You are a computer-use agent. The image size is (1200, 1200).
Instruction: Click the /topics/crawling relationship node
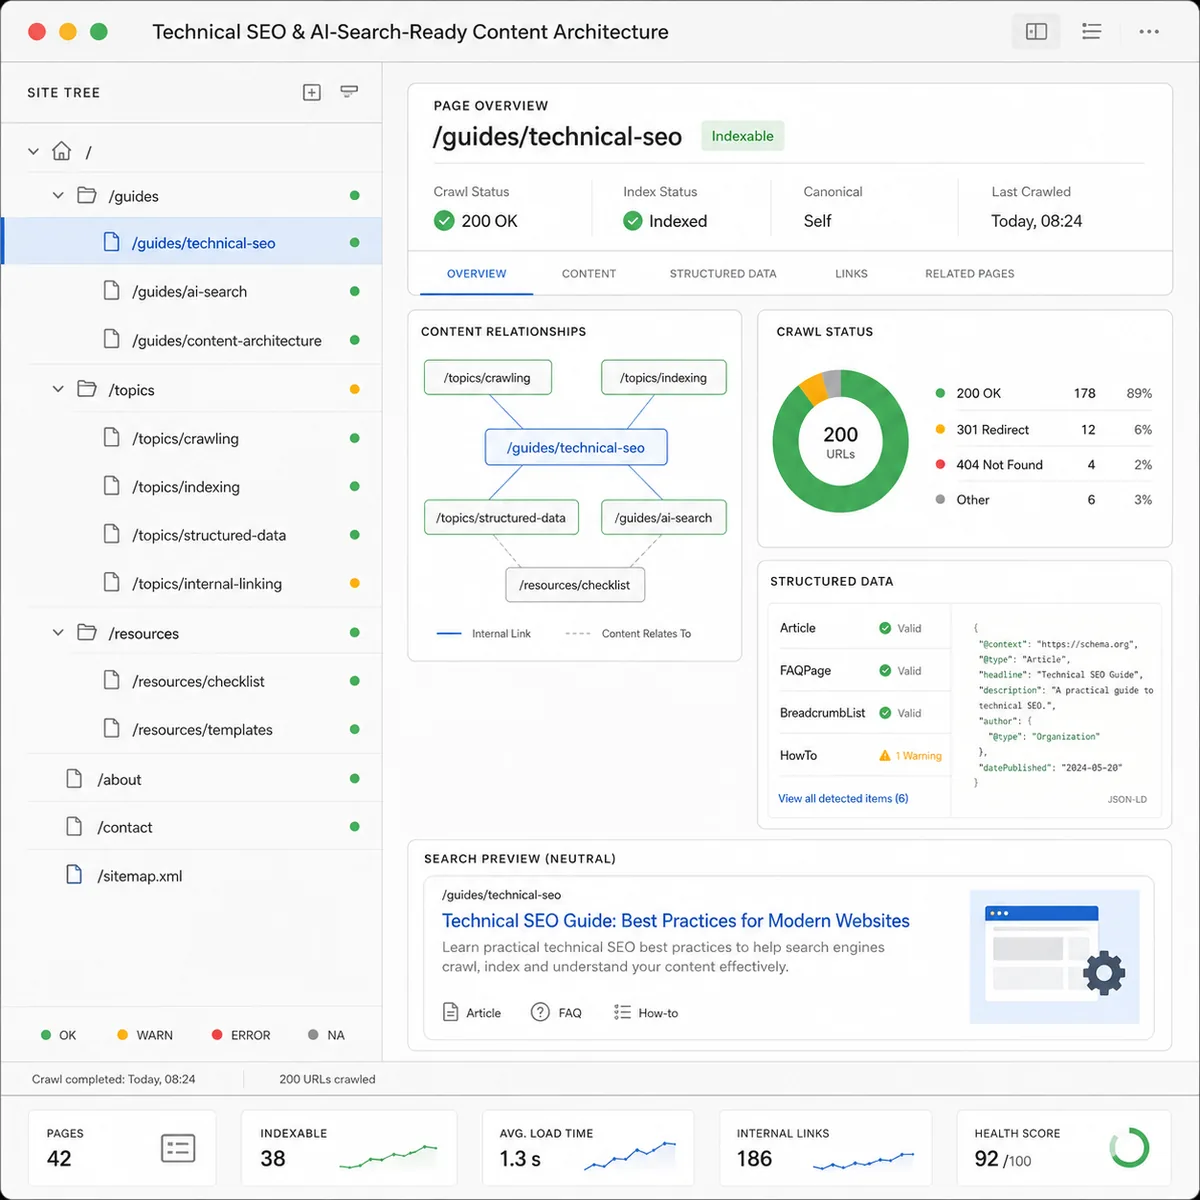pyautogui.click(x=488, y=377)
